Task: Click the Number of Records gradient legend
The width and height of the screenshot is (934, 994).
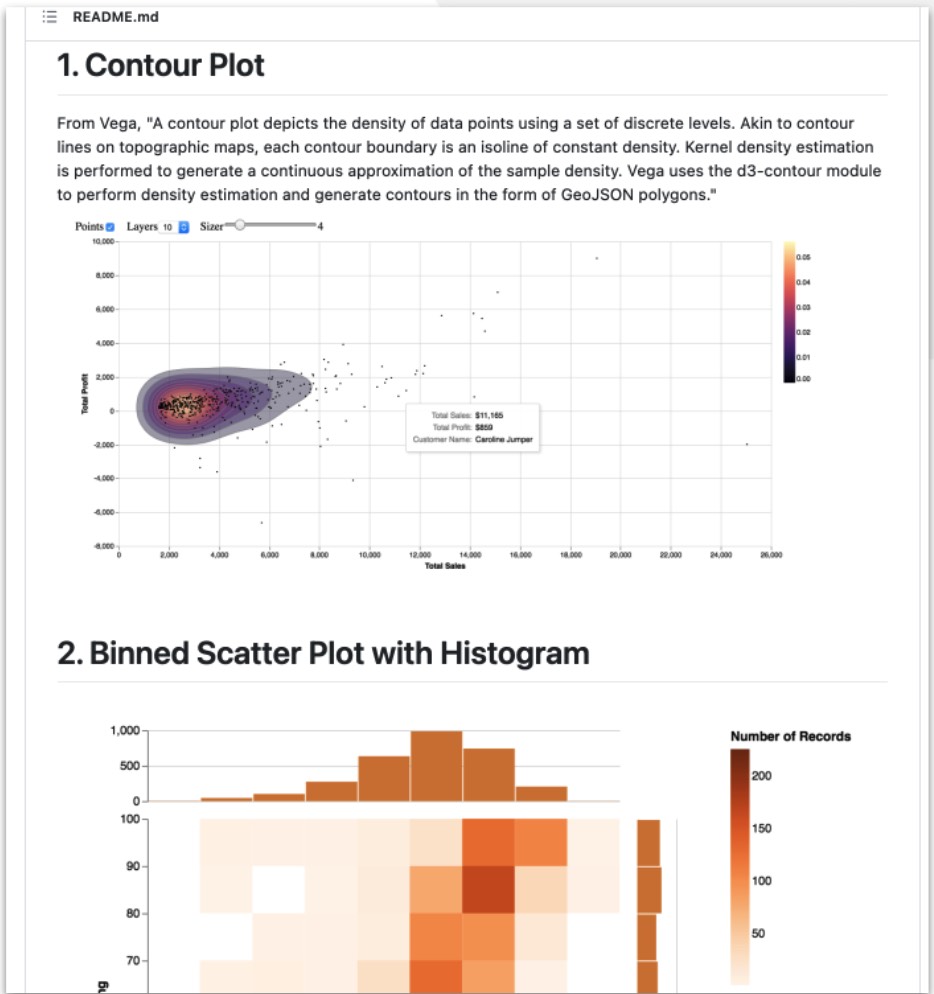Action: (740, 867)
